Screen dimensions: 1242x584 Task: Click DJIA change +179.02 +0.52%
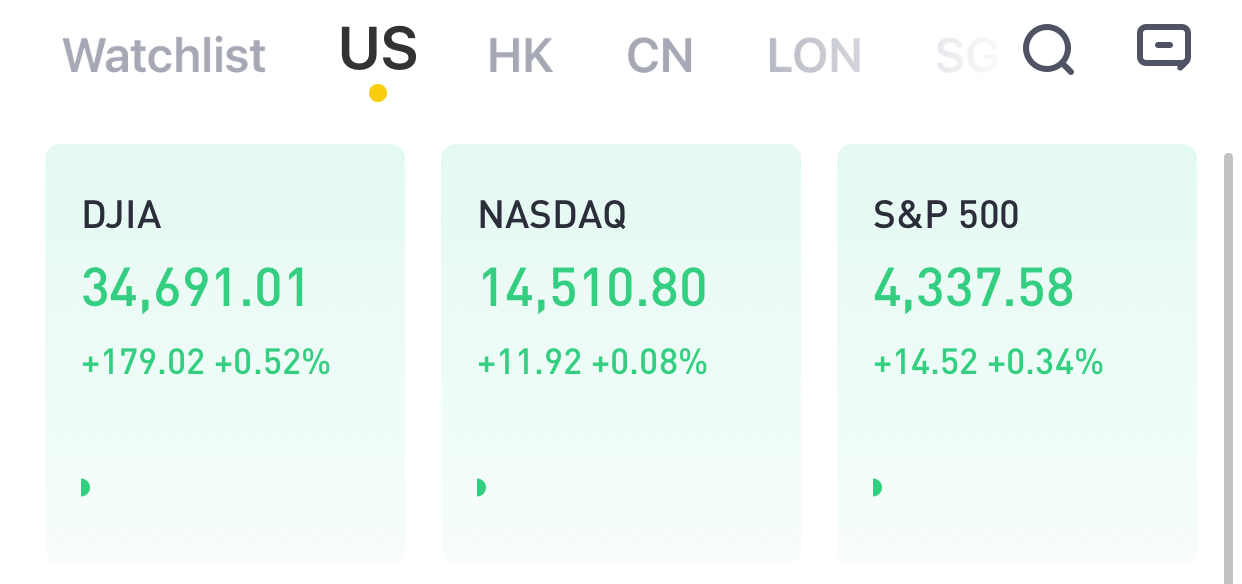coord(206,362)
